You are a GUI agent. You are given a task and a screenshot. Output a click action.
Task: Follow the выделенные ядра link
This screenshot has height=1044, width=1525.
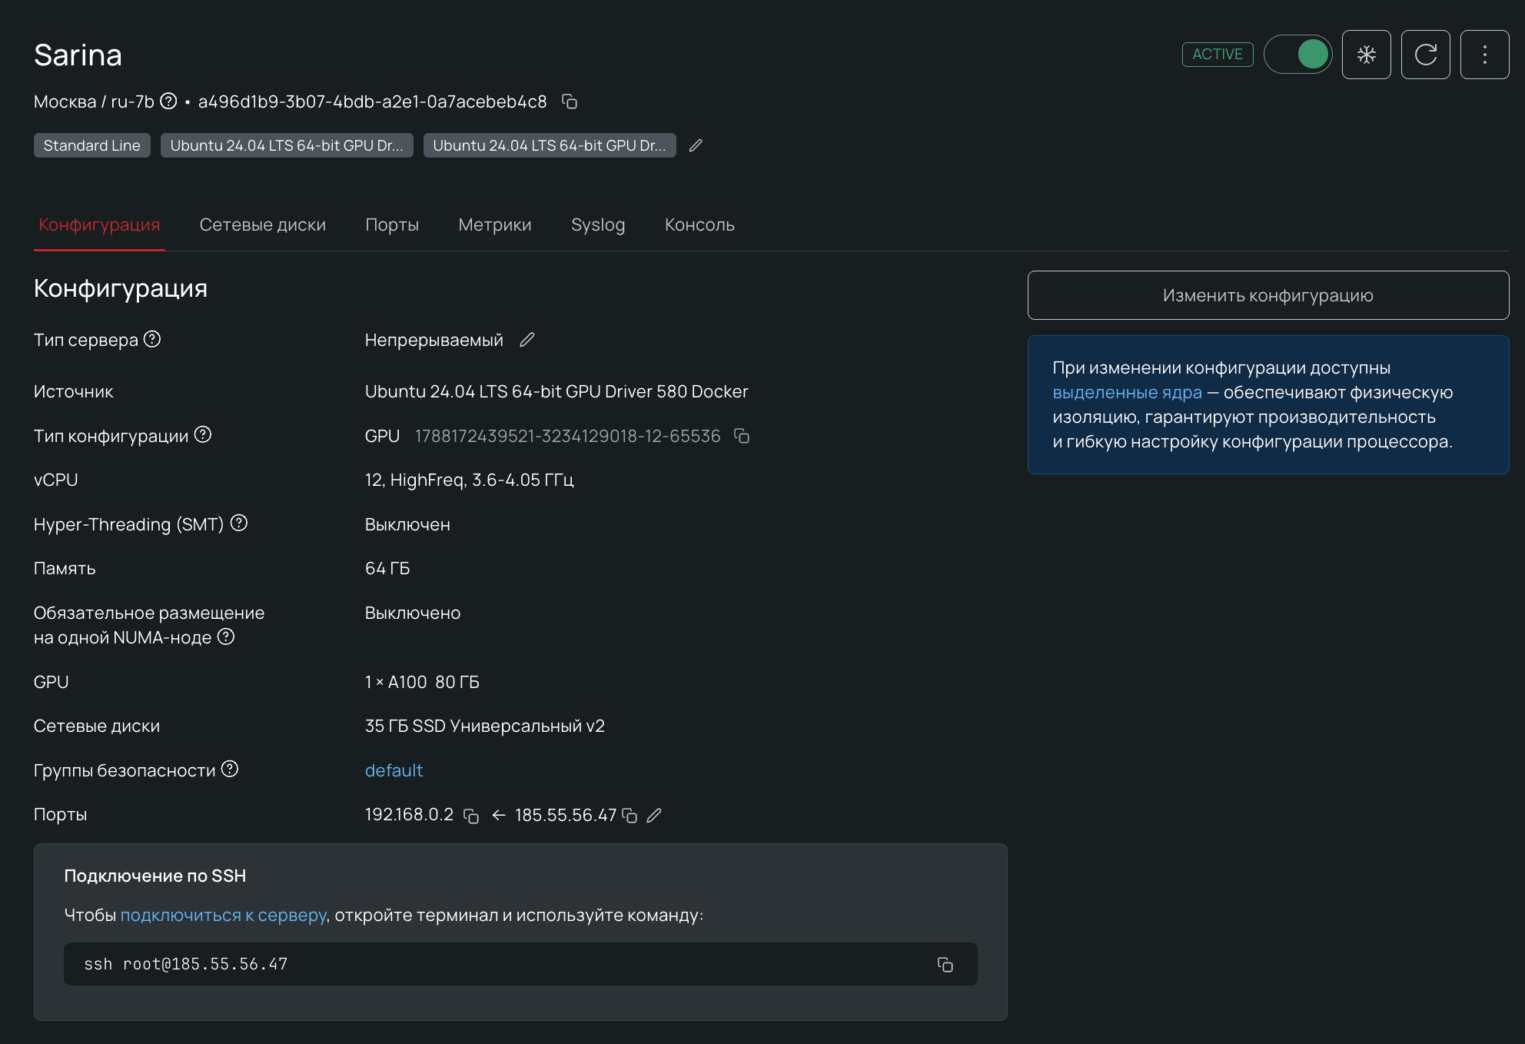(1127, 392)
